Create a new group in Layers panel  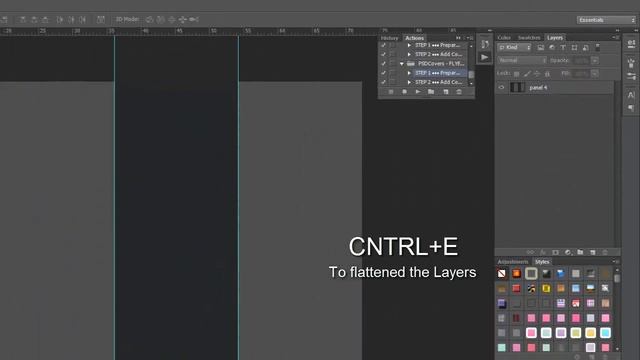[x=580, y=252]
